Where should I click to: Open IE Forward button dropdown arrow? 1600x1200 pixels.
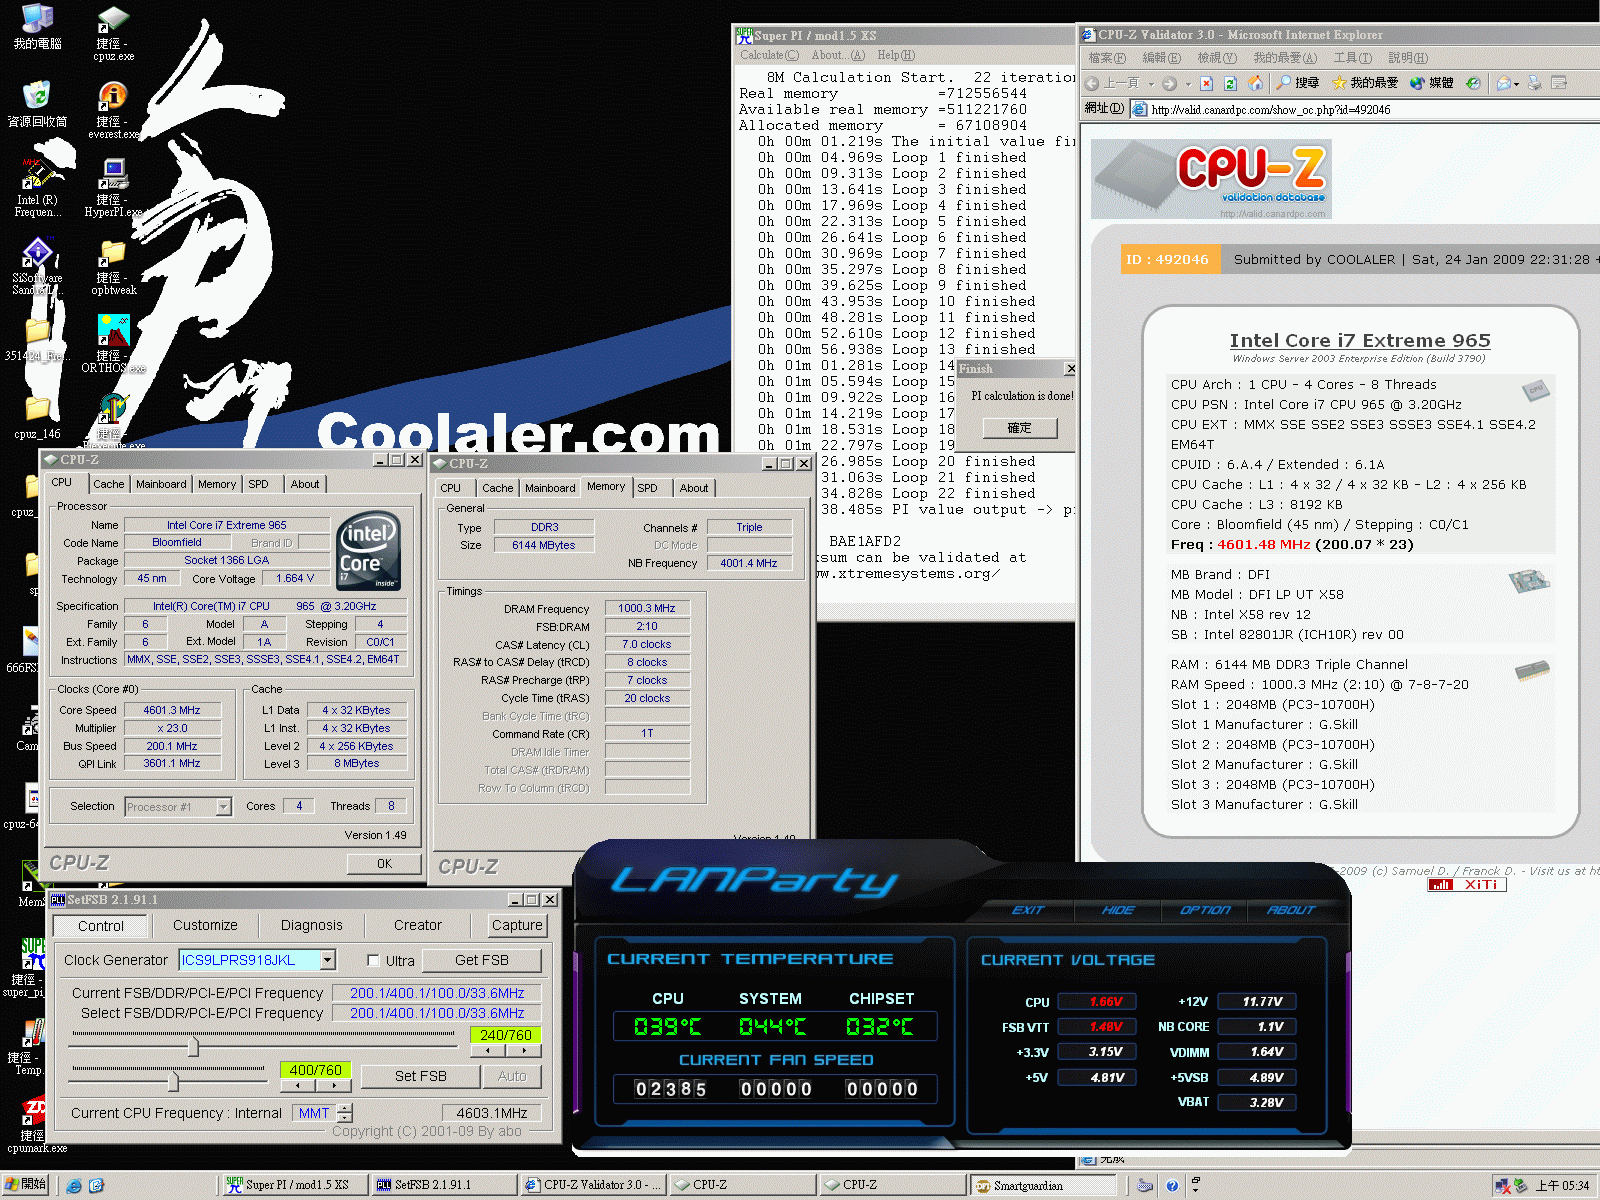1188,83
